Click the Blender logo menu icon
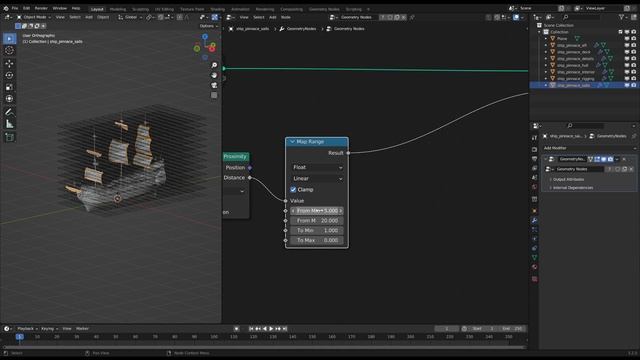 tap(6, 8)
